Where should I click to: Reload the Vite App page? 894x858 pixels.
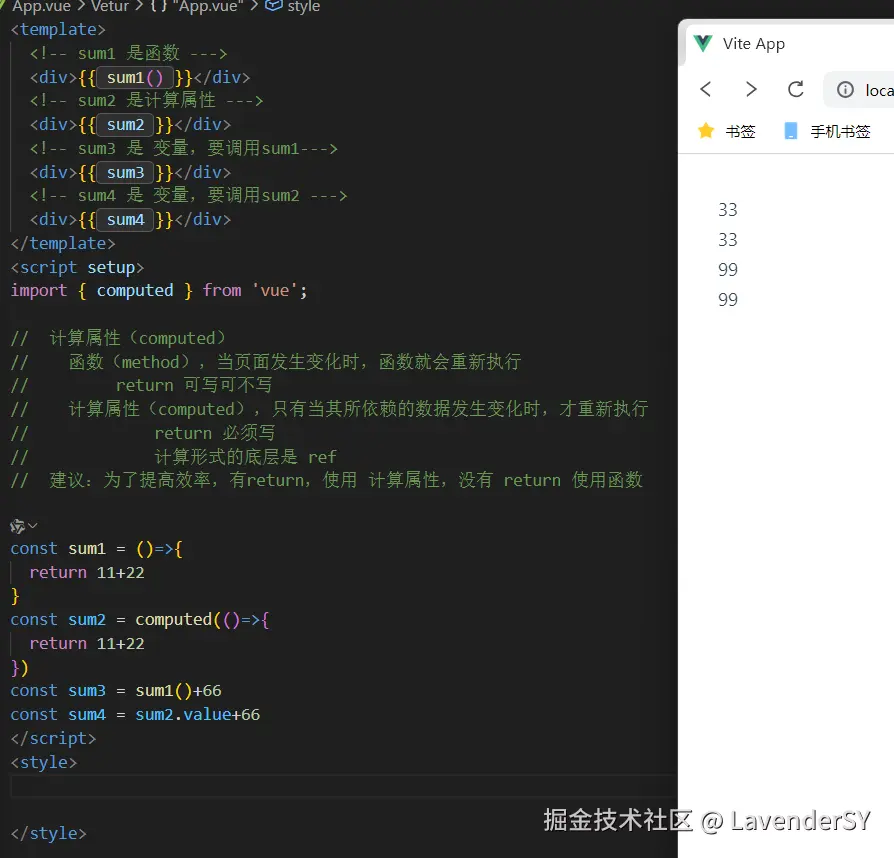pos(796,90)
